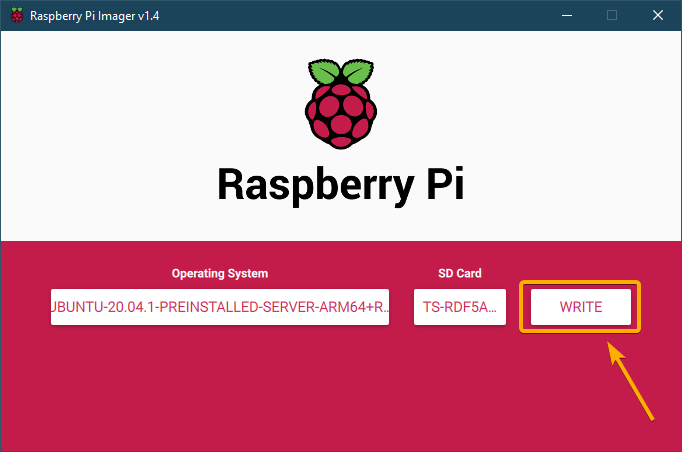Click the orange highlight border around WRITE

[x=580, y=283]
